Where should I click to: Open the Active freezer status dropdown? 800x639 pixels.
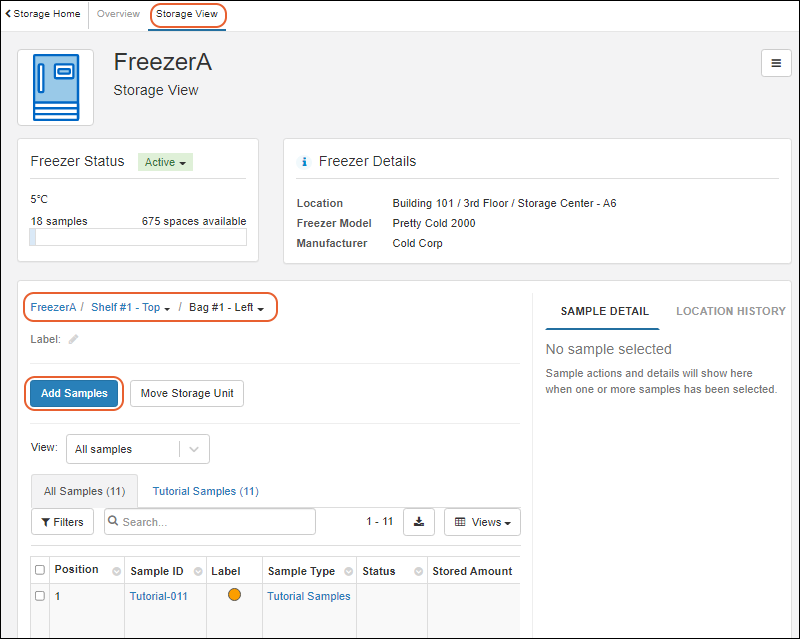click(x=165, y=162)
